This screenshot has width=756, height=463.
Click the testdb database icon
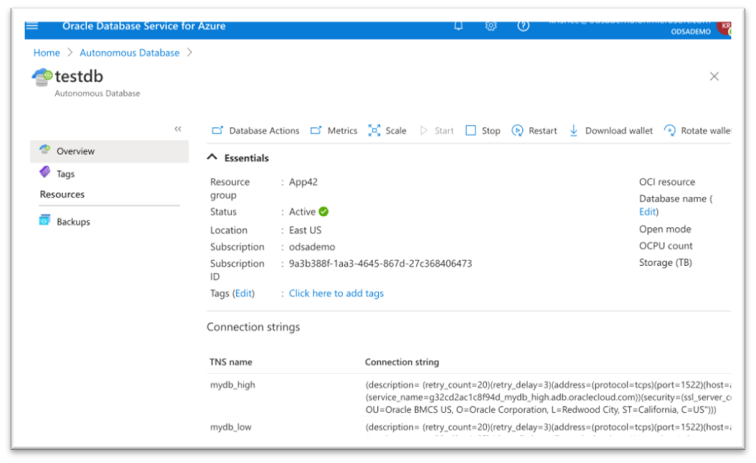[42, 77]
